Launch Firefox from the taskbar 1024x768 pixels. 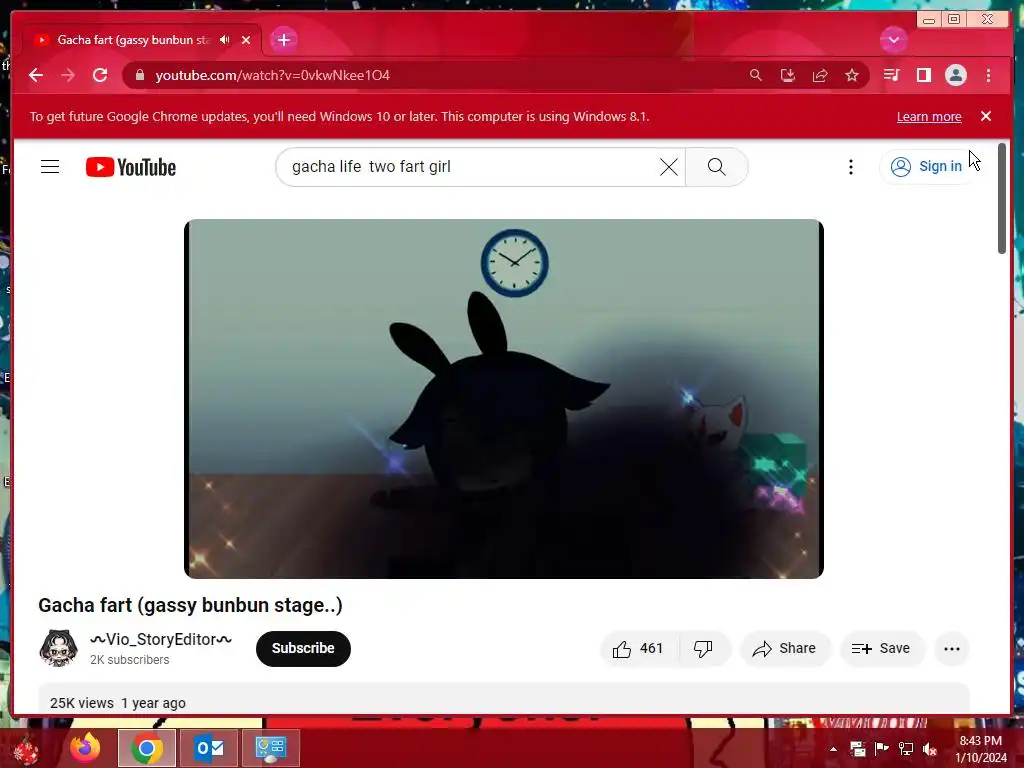86,748
